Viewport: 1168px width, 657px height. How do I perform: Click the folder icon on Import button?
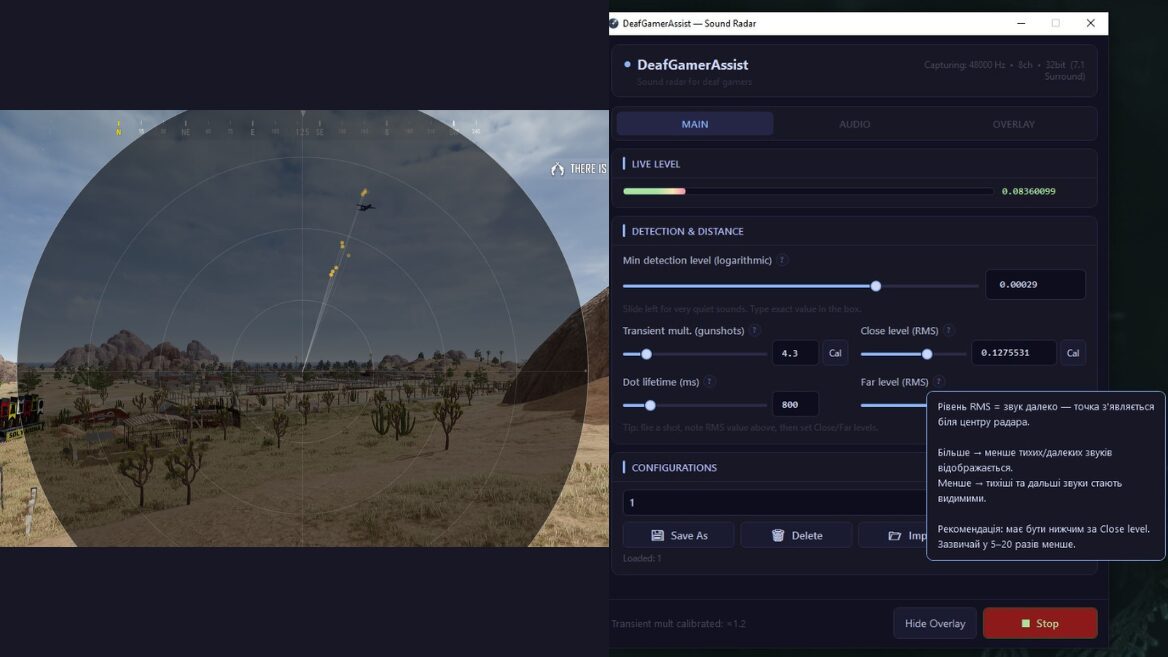895,535
